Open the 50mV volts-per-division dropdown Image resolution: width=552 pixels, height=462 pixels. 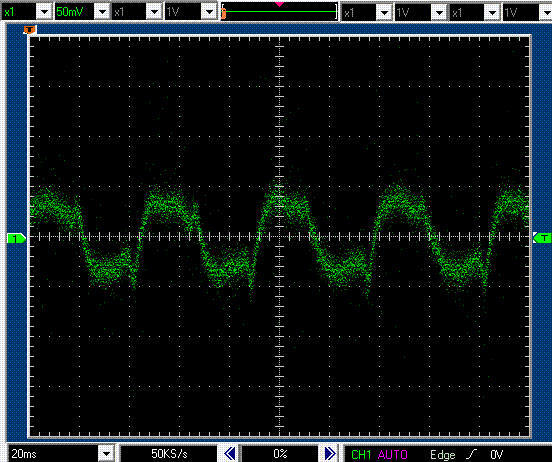(x=102, y=12)
